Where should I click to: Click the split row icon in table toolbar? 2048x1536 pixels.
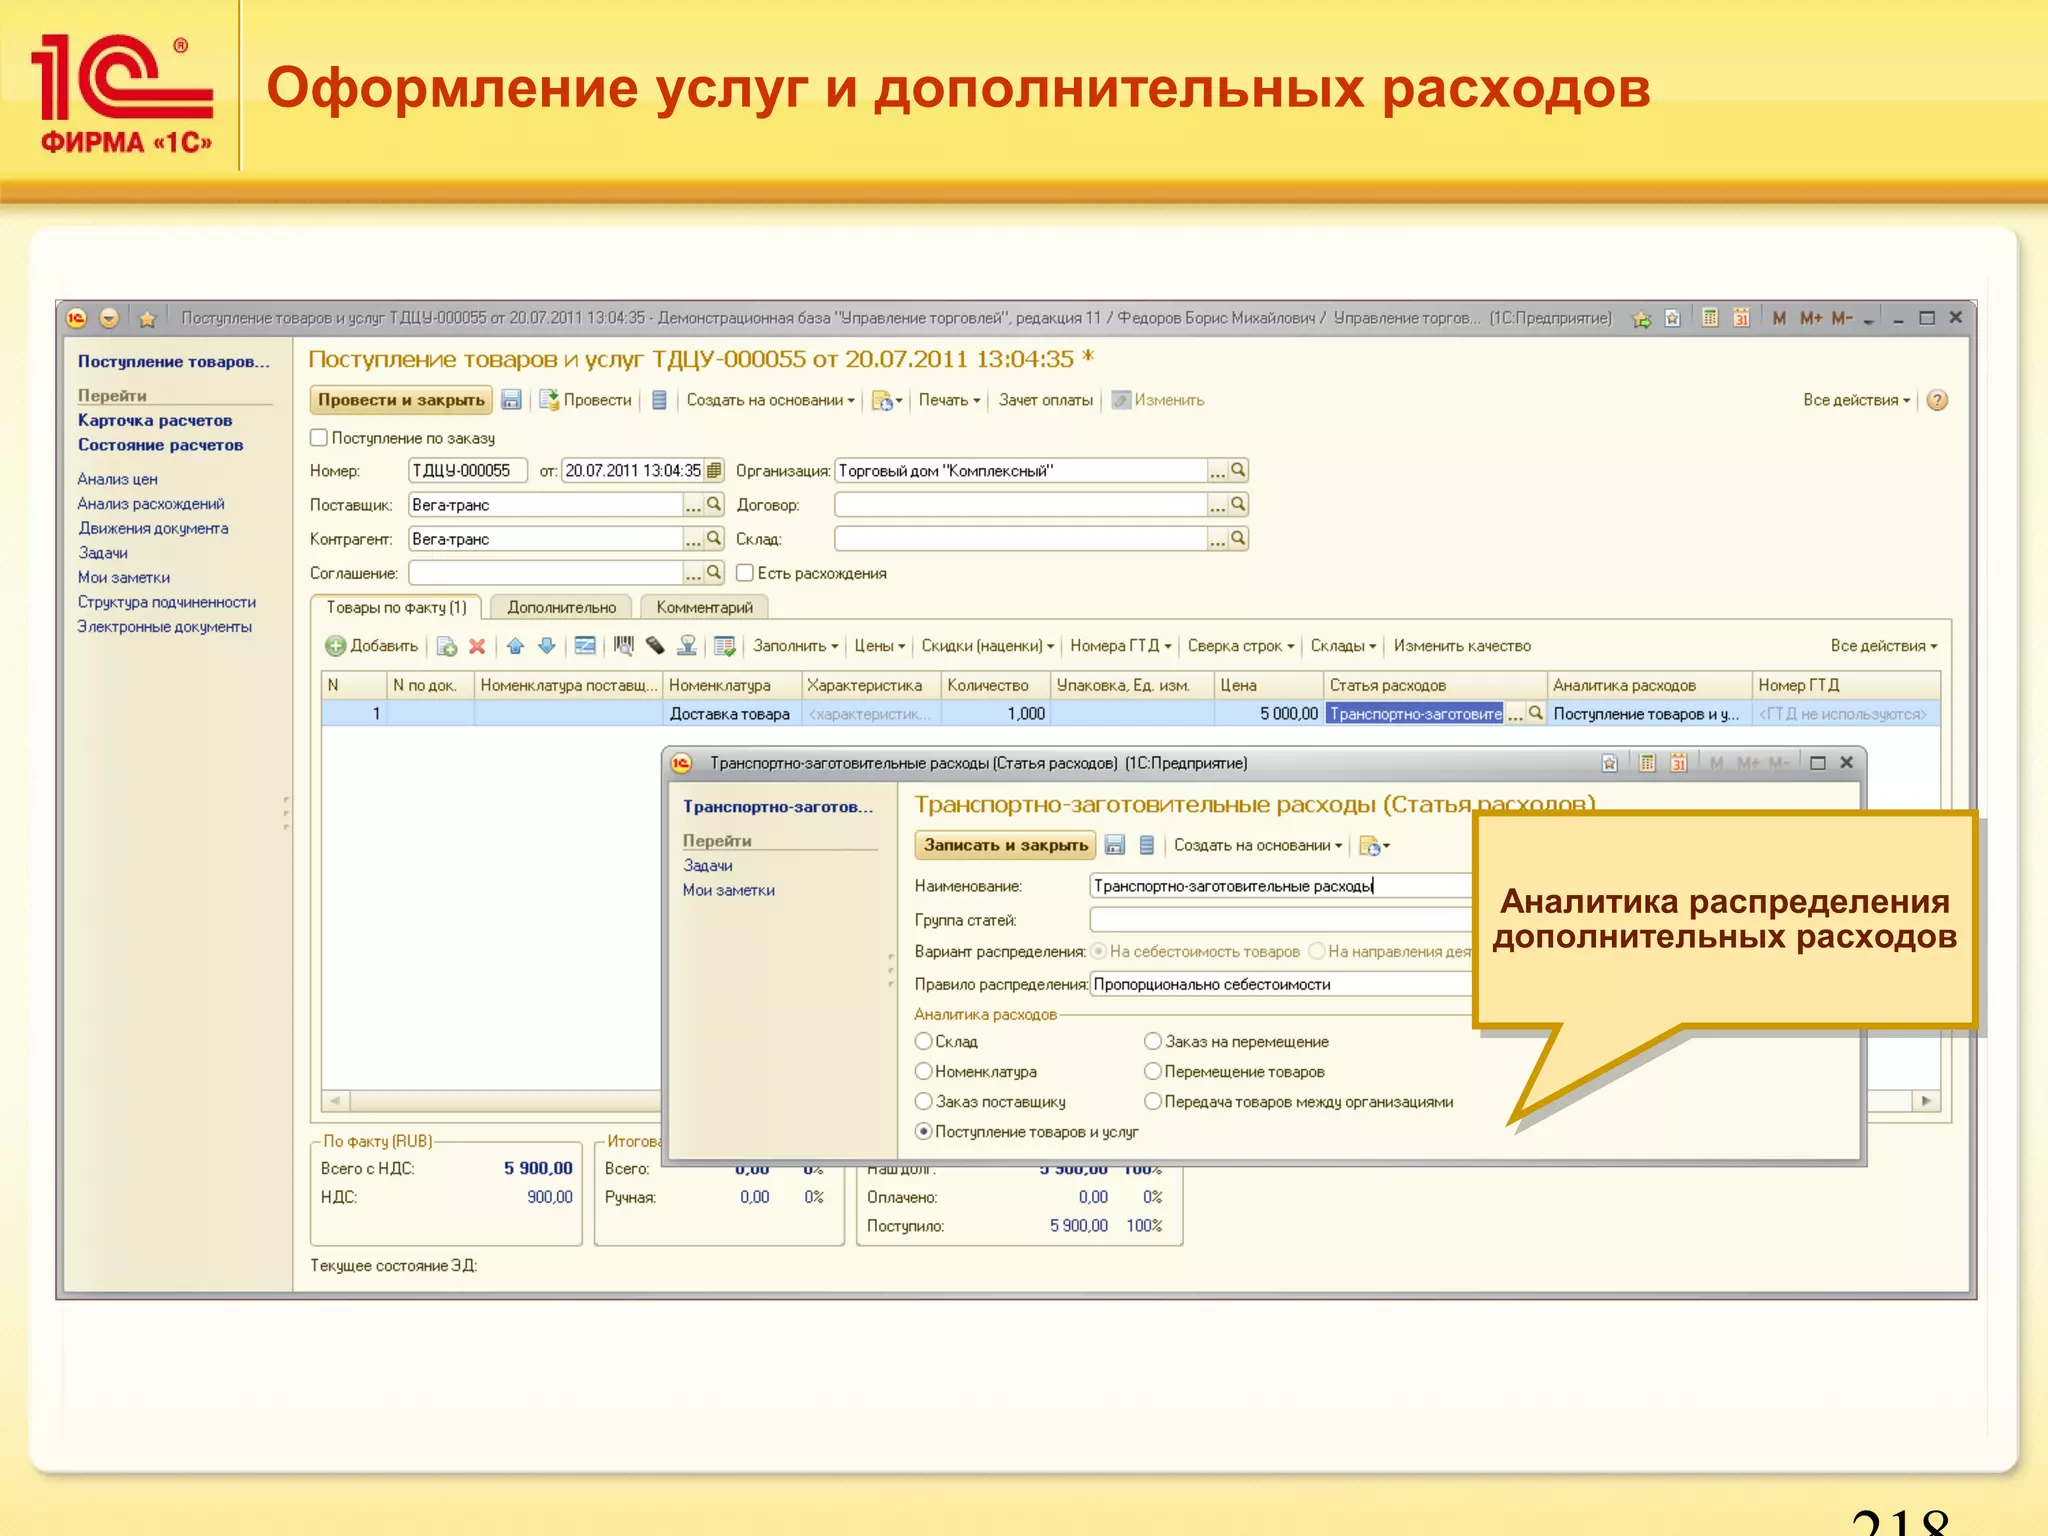585,646
